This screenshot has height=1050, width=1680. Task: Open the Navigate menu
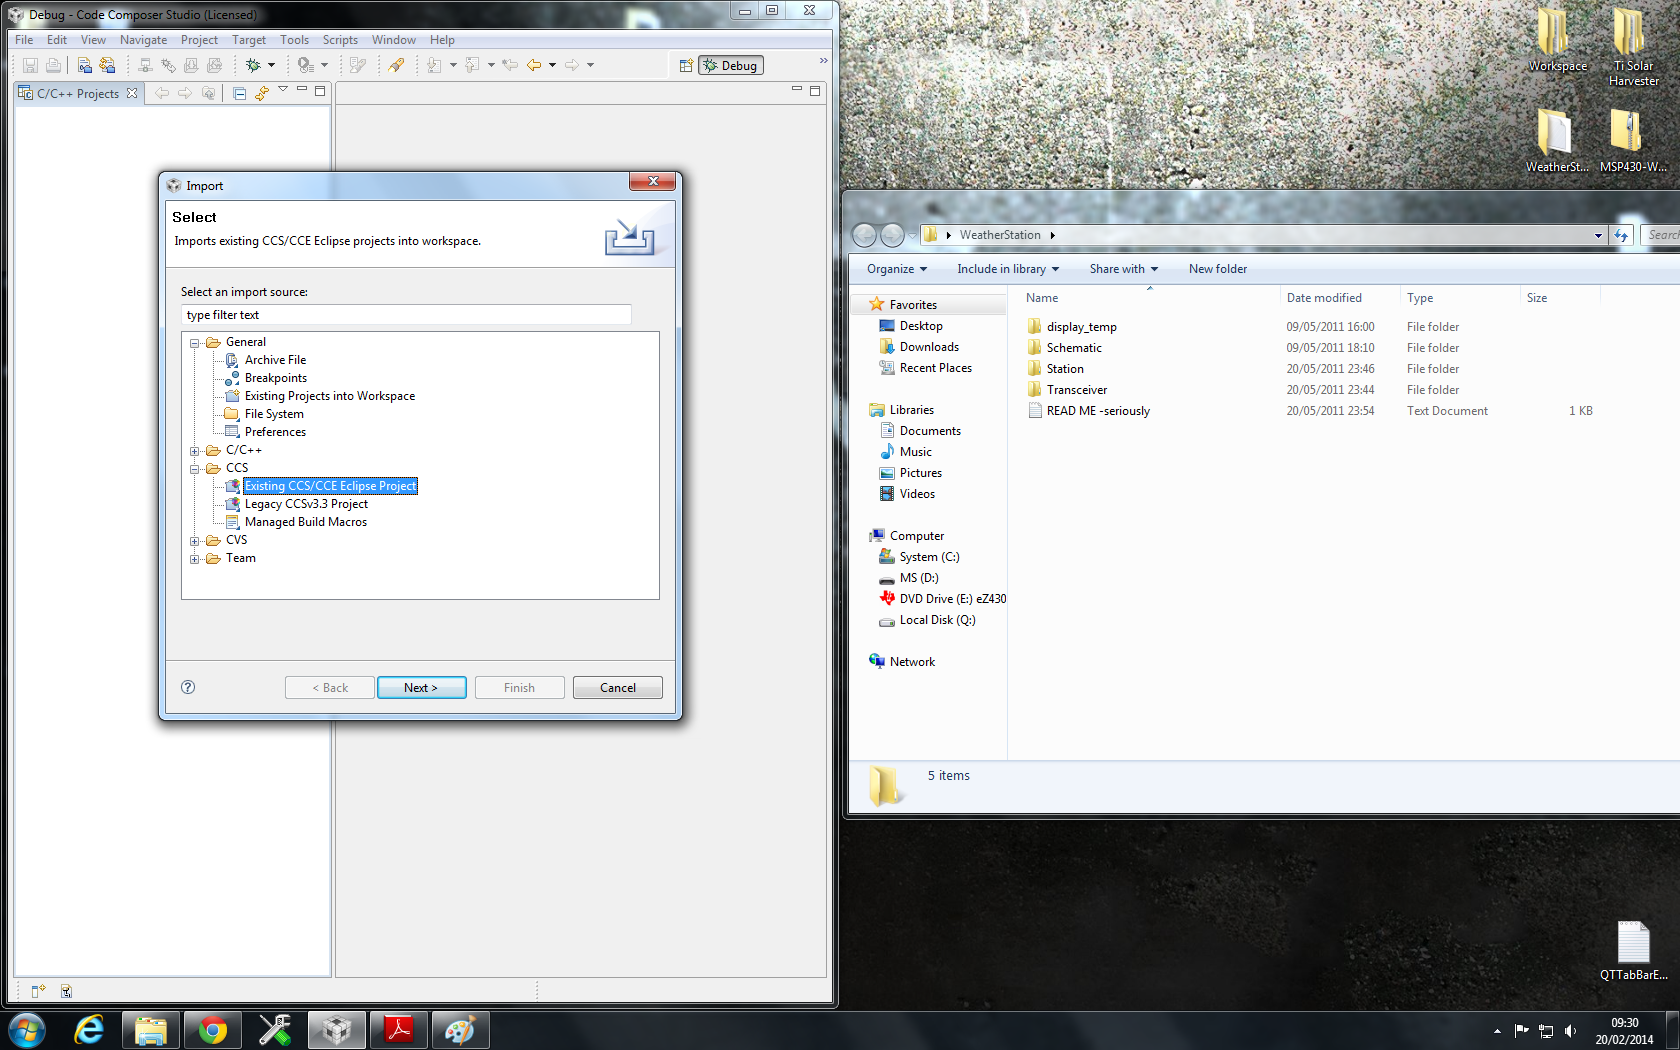[x=143, y=40]
